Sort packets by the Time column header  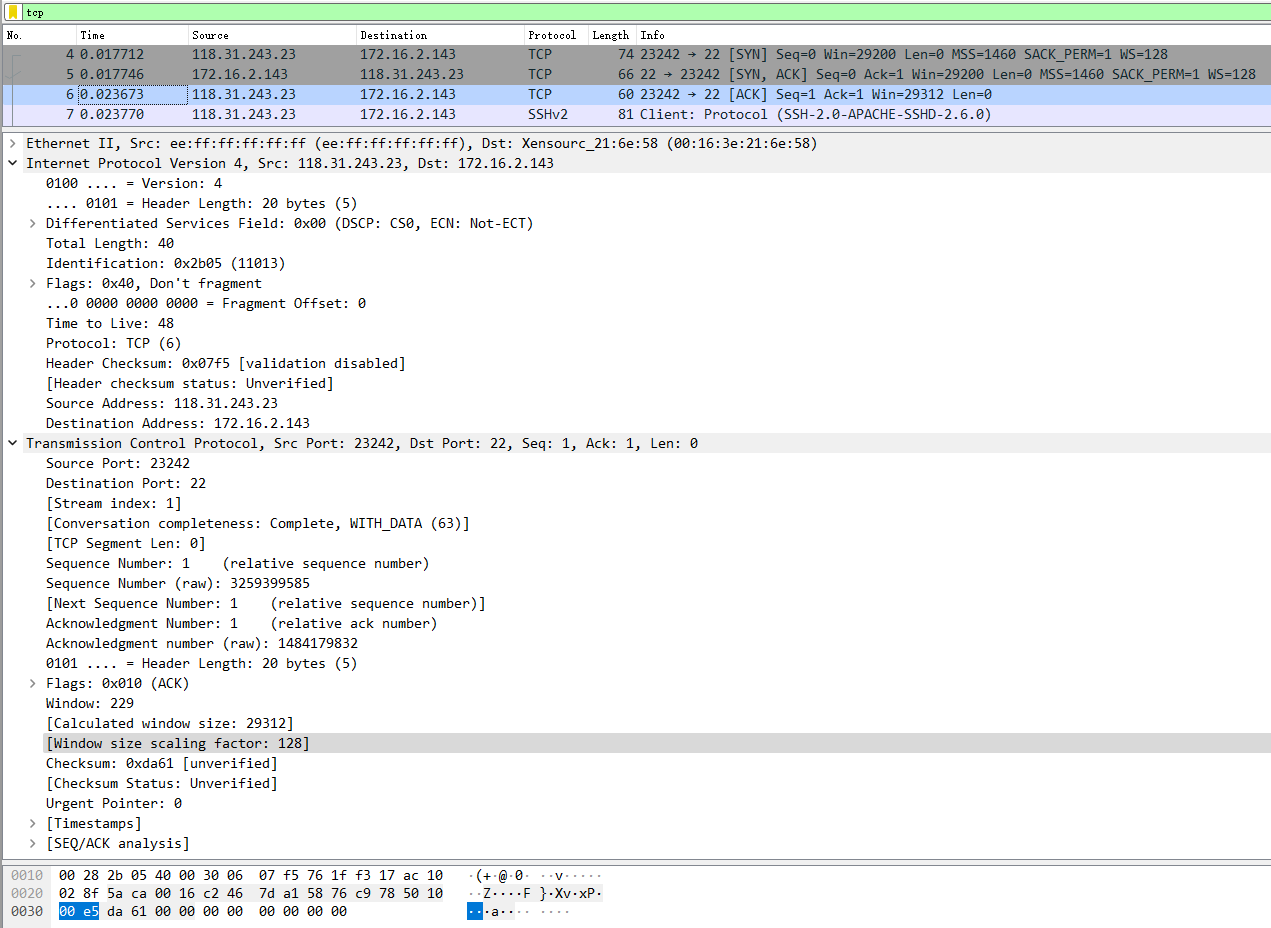pos(131,35)
